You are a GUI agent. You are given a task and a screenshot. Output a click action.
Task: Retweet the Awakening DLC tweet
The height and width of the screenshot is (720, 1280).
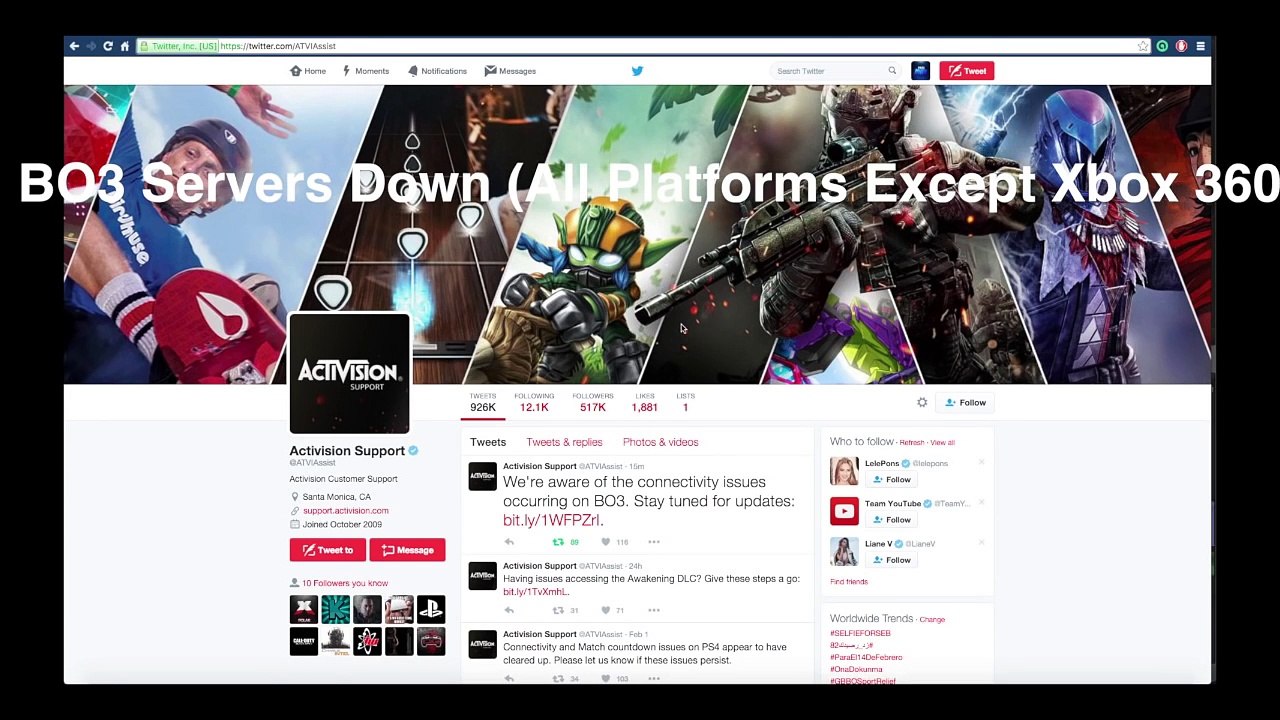pos(558,610)
